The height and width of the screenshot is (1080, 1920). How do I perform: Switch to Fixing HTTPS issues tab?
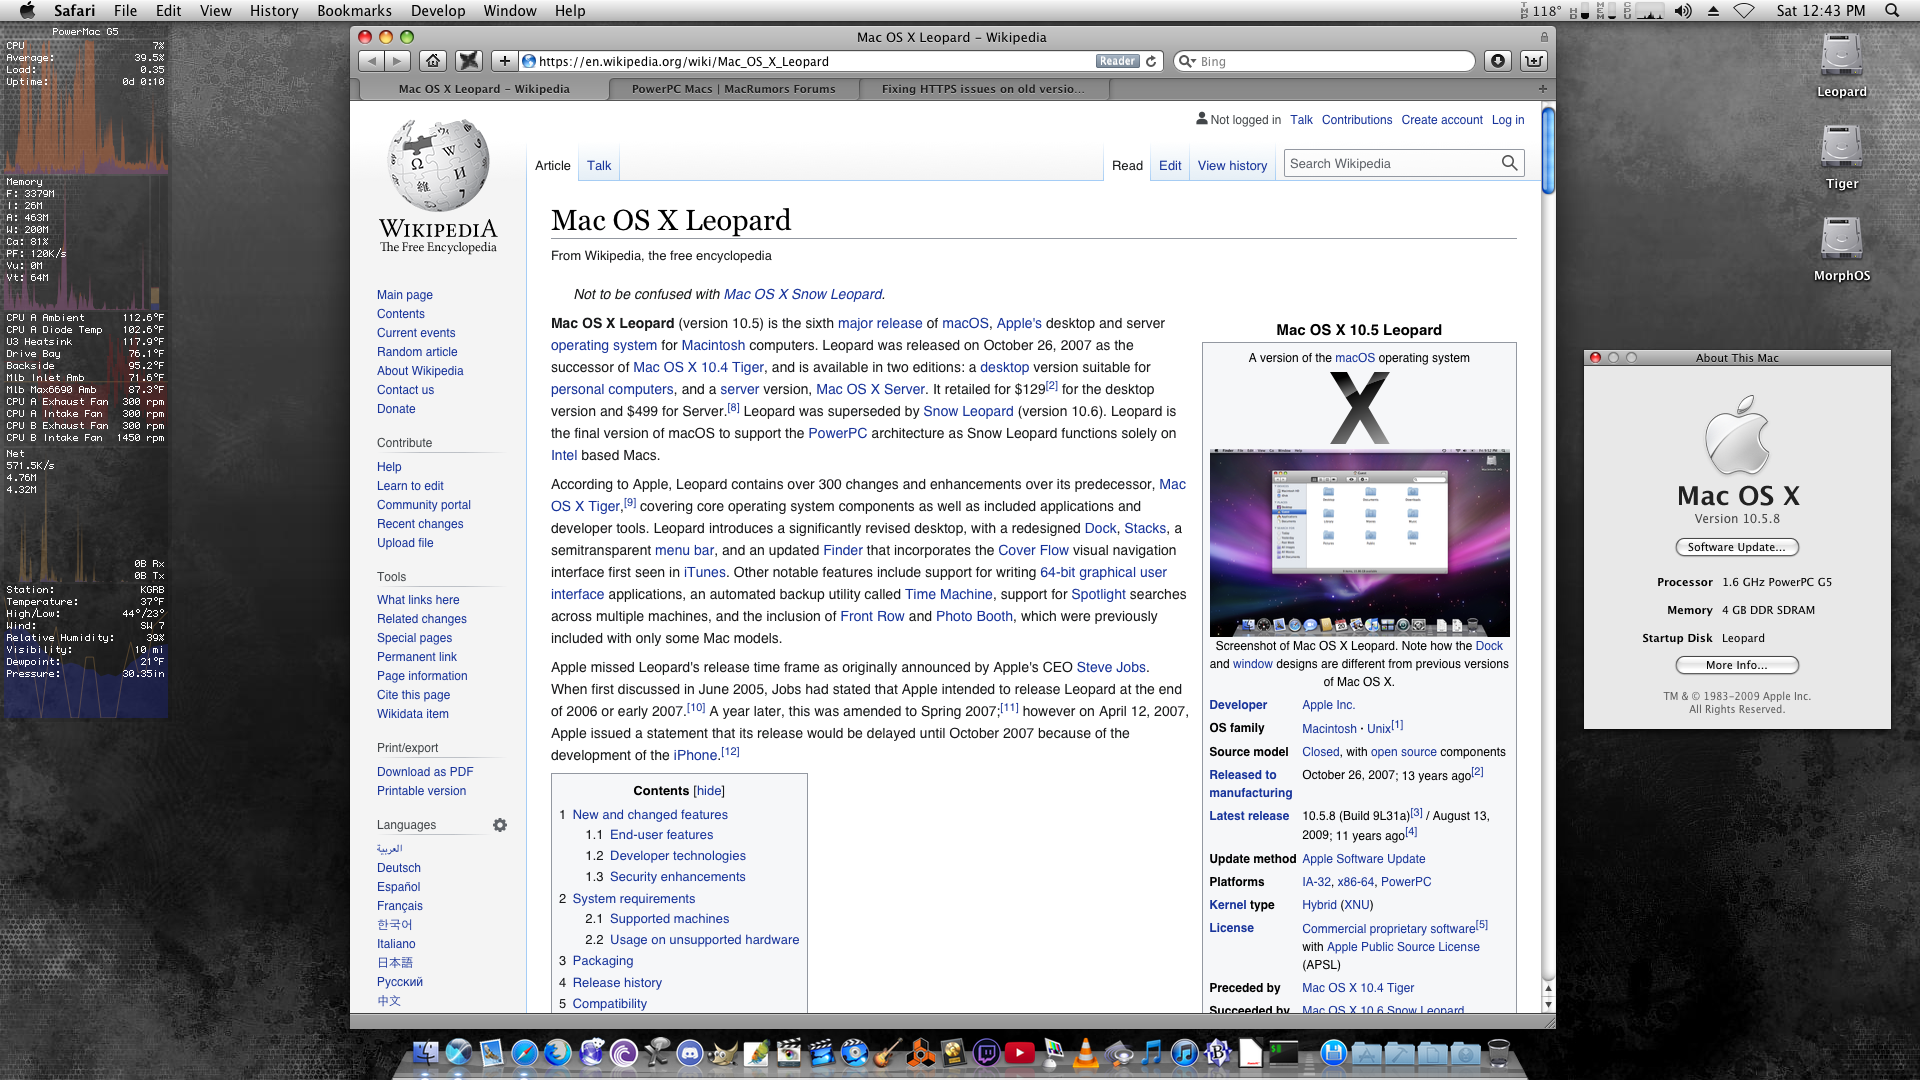click(x=983, y=89)
